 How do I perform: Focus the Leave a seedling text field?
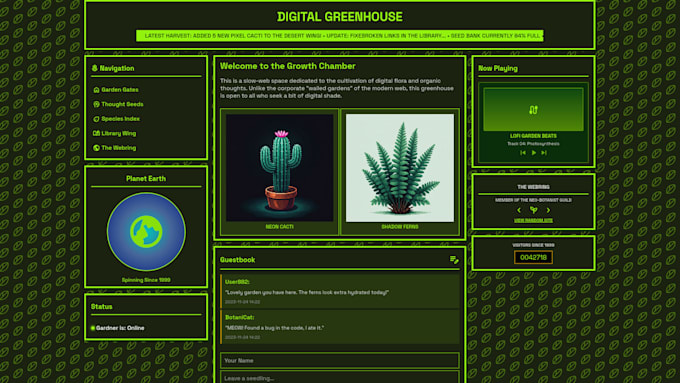(x=340, y=377)
